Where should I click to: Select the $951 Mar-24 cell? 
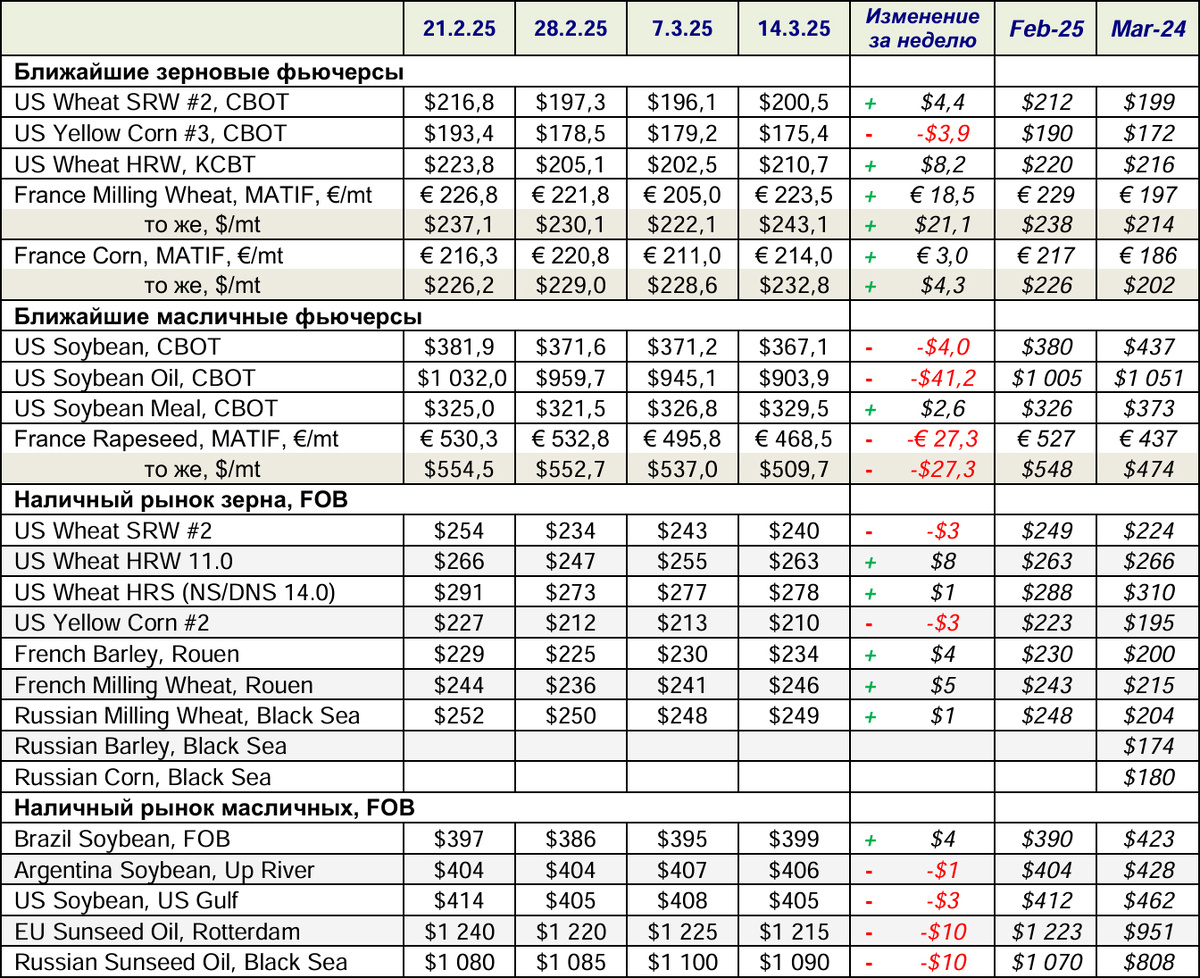pos(1148,931)
